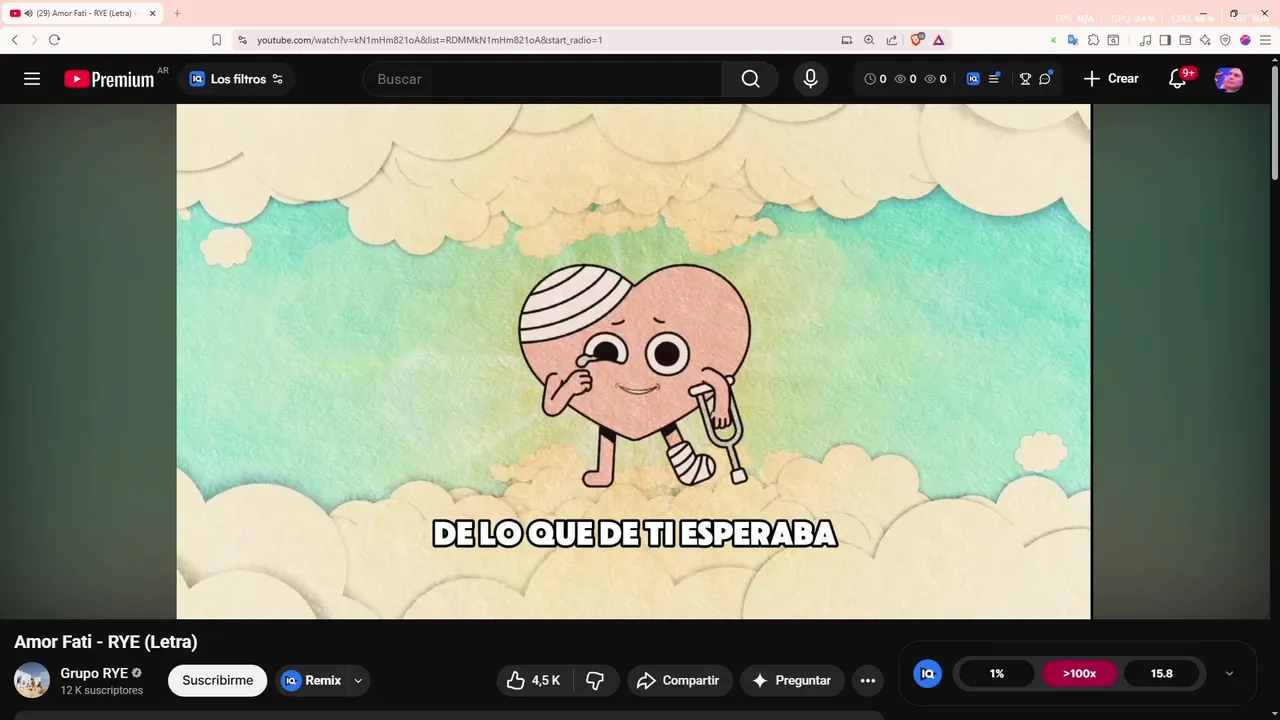The image size is (1280, 720).
Task: Open a new browser tab
Action: coord(177,14)
